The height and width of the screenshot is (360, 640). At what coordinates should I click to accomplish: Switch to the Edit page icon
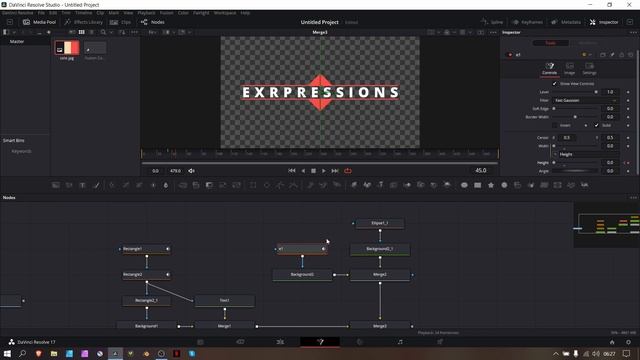(280, 342)
